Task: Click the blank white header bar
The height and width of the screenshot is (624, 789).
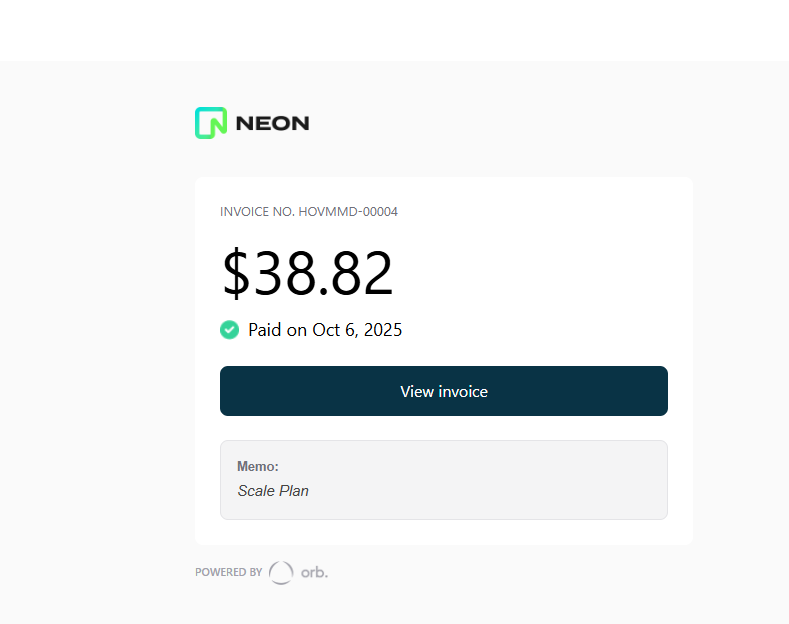Action: click(394, 30)
